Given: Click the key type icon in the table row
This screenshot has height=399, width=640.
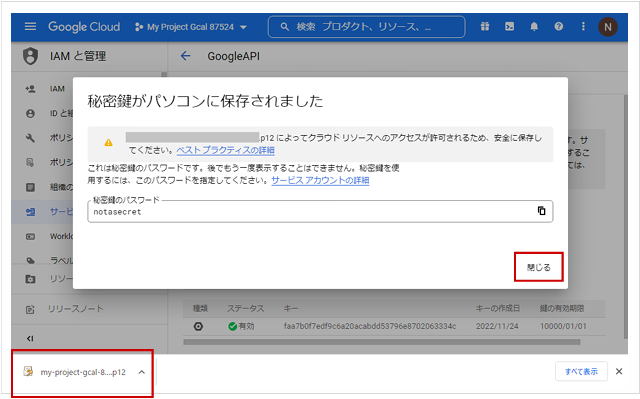Looking at the screenshot, I should pos(198,326).
